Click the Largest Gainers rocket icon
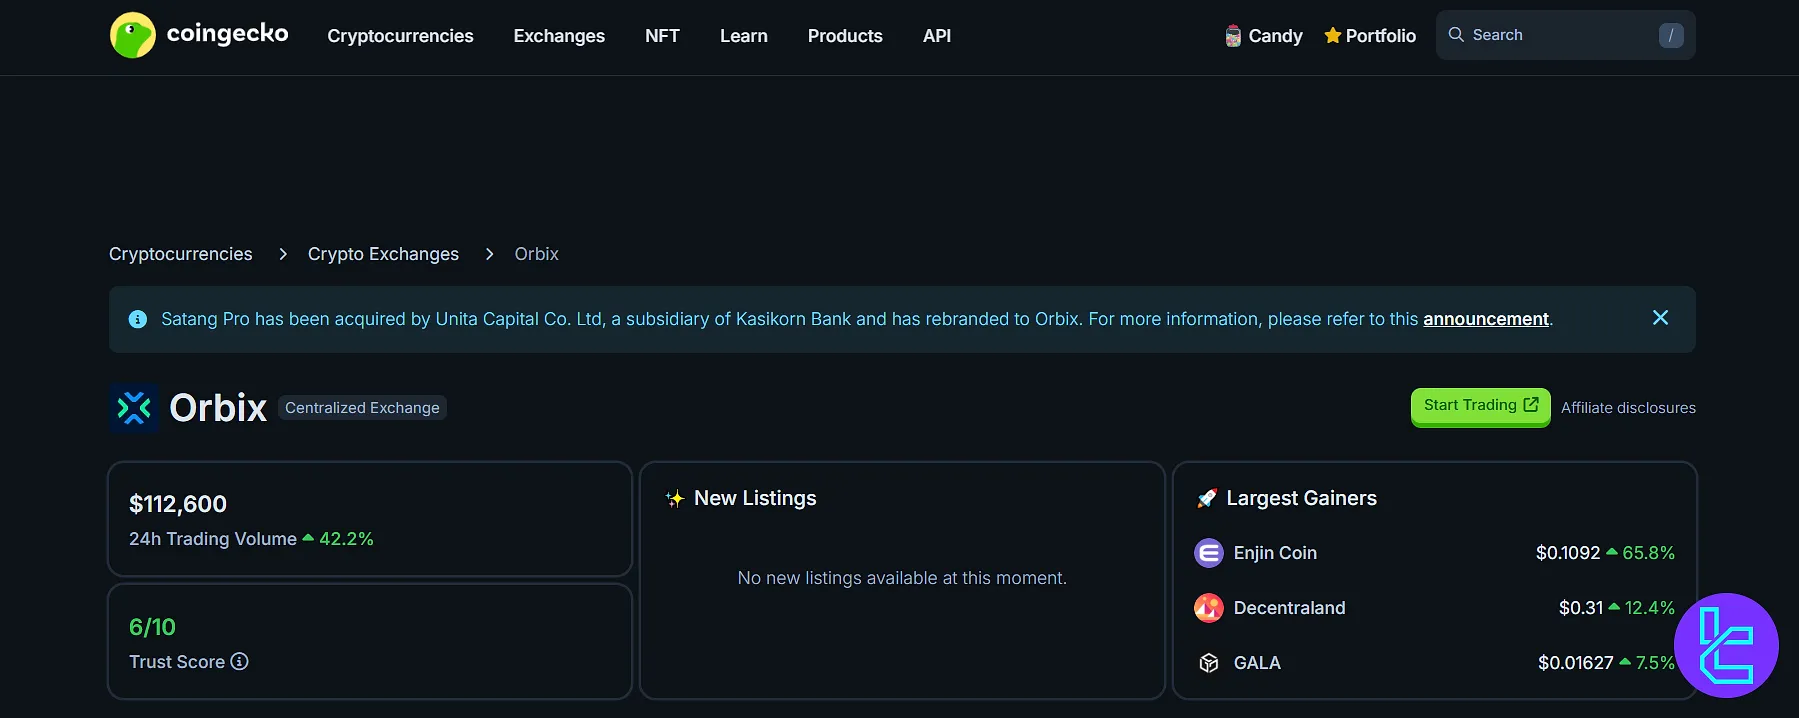The height and width of the screenshot is (718, 1799). tap(1207, 498)
